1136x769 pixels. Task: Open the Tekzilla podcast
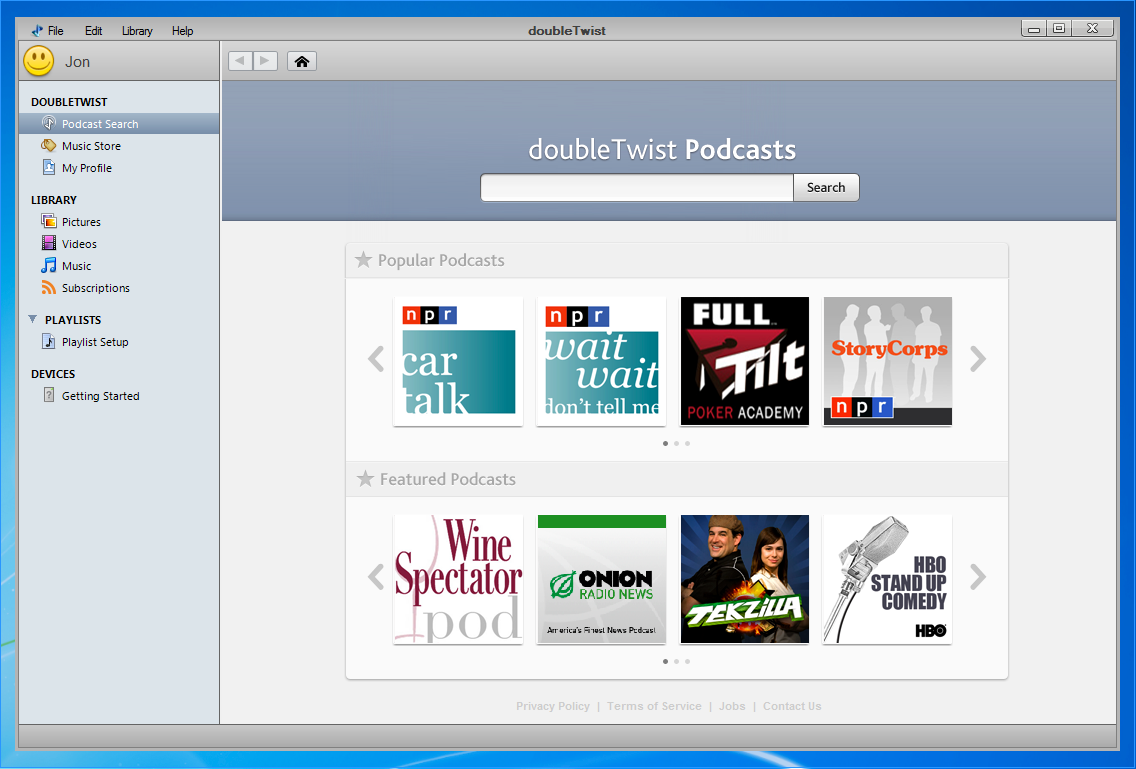[x=745, y=579]
